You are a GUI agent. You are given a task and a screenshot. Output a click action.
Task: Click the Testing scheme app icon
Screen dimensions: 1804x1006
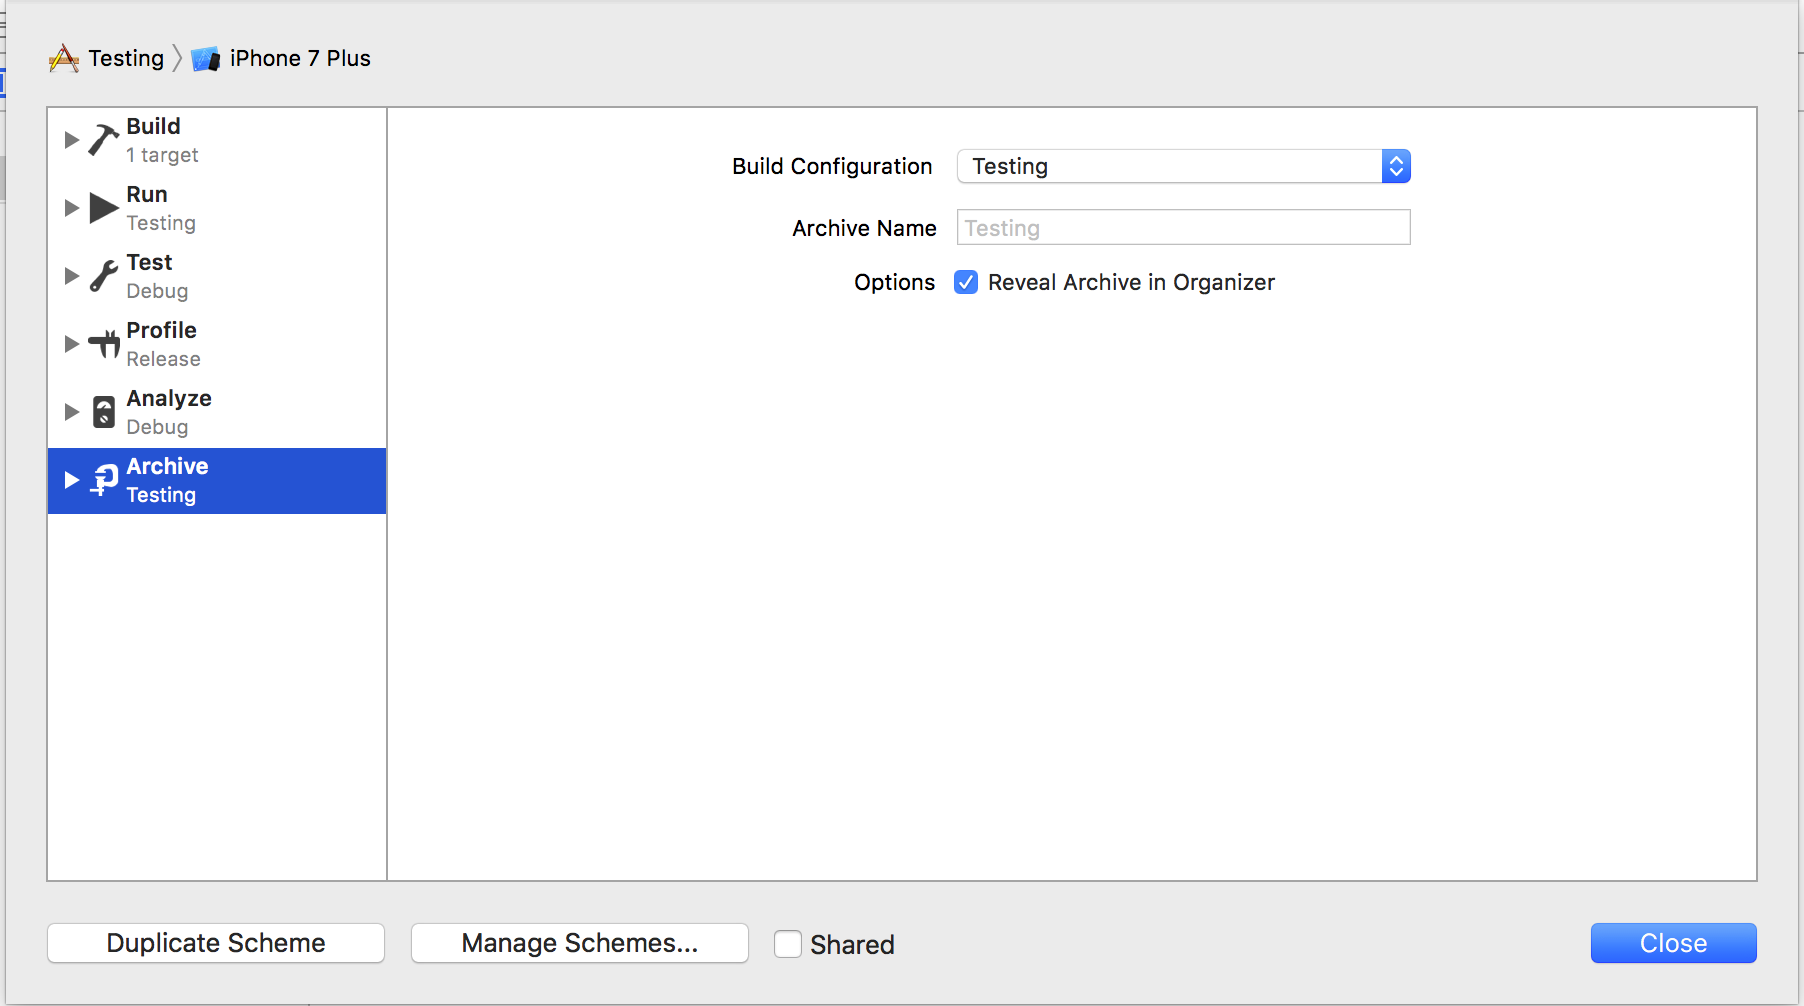pyautogui.click(x=64, y=59)
